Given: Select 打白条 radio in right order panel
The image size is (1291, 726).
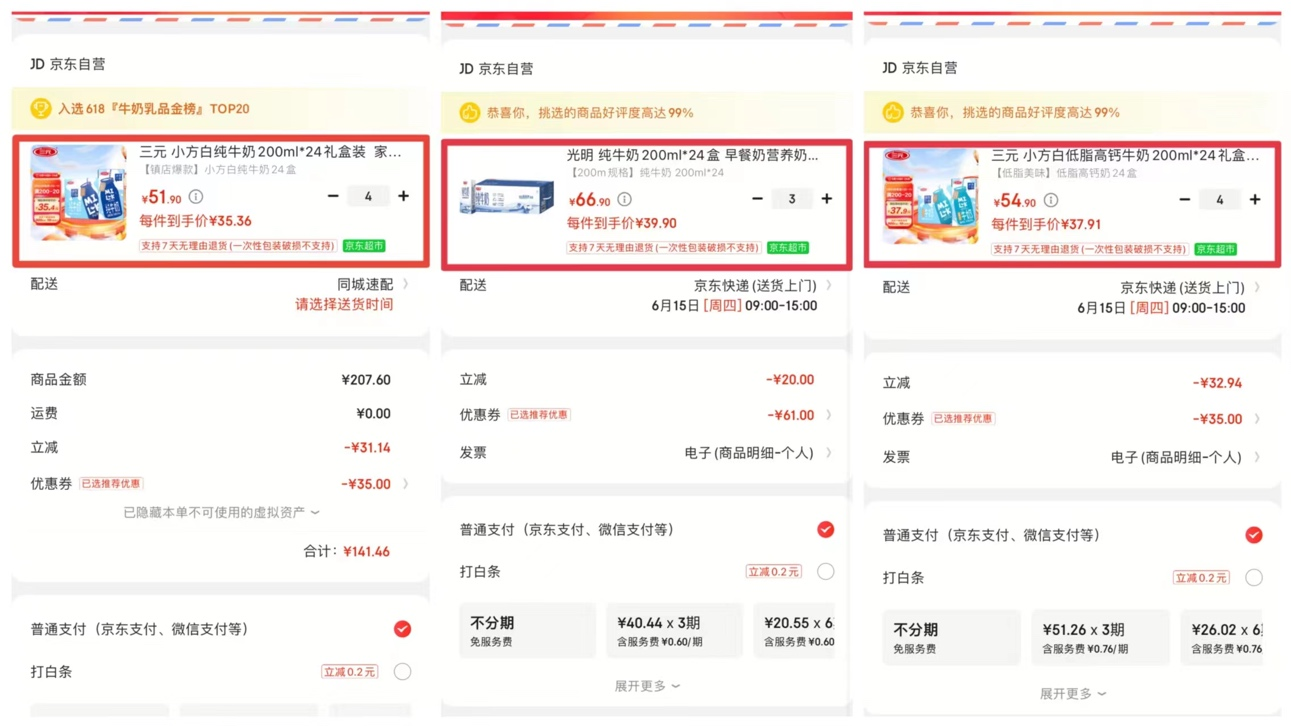Looking at the screenshot, I should pos(1253,578).
